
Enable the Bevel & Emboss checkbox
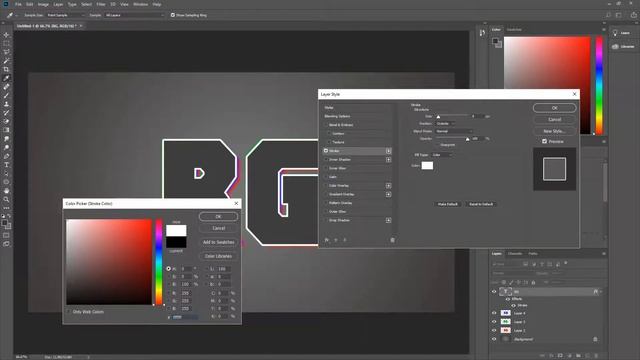326,125
